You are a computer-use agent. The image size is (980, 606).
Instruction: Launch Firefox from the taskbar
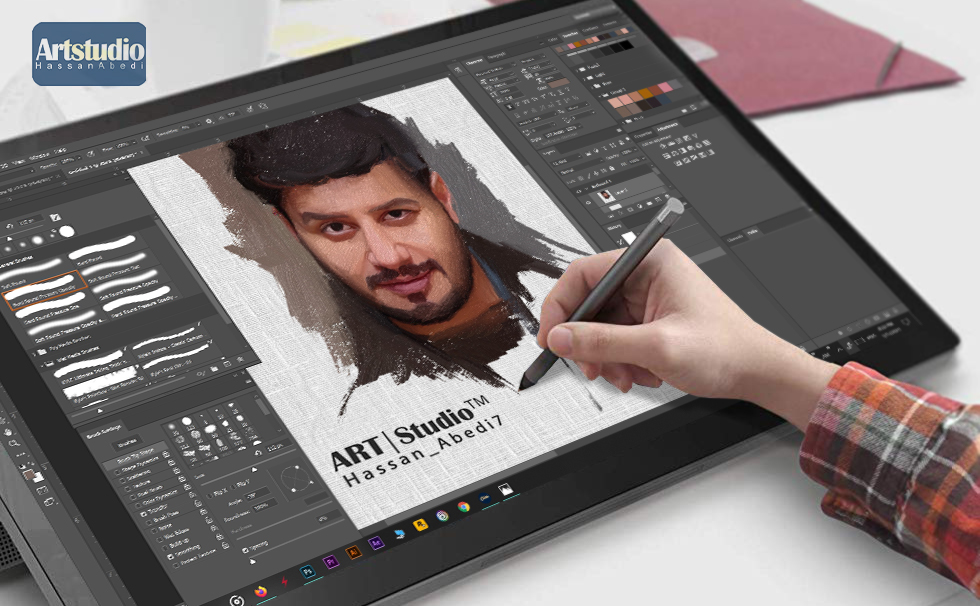(262, 591)
